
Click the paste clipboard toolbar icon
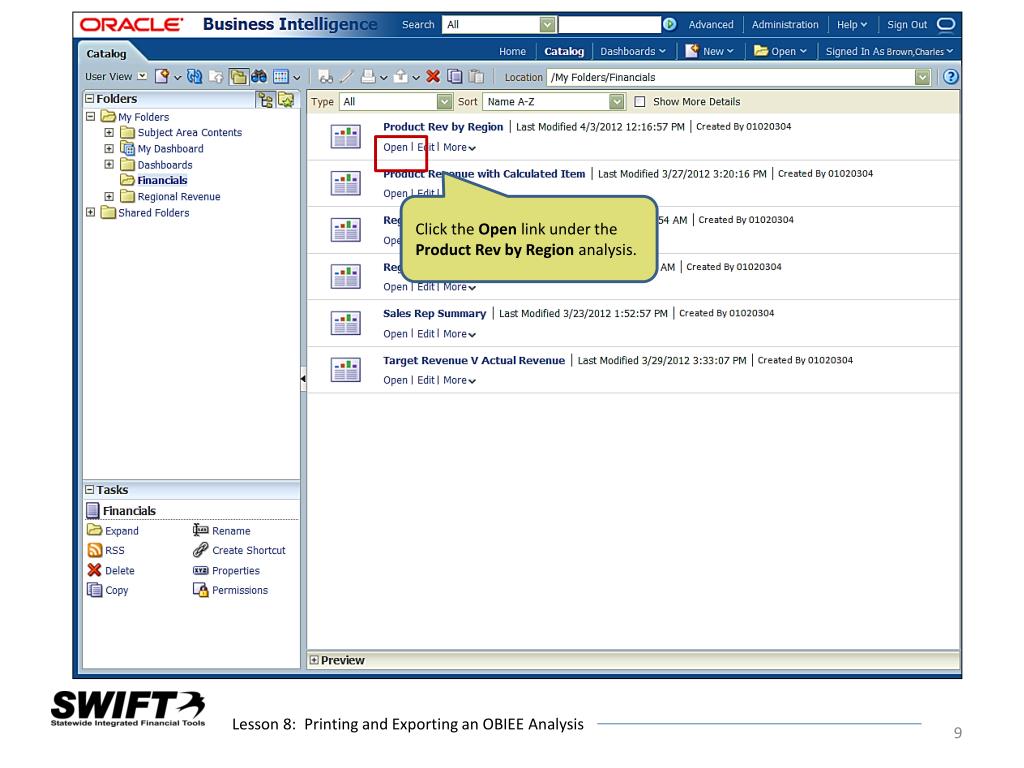click(477, 76)
